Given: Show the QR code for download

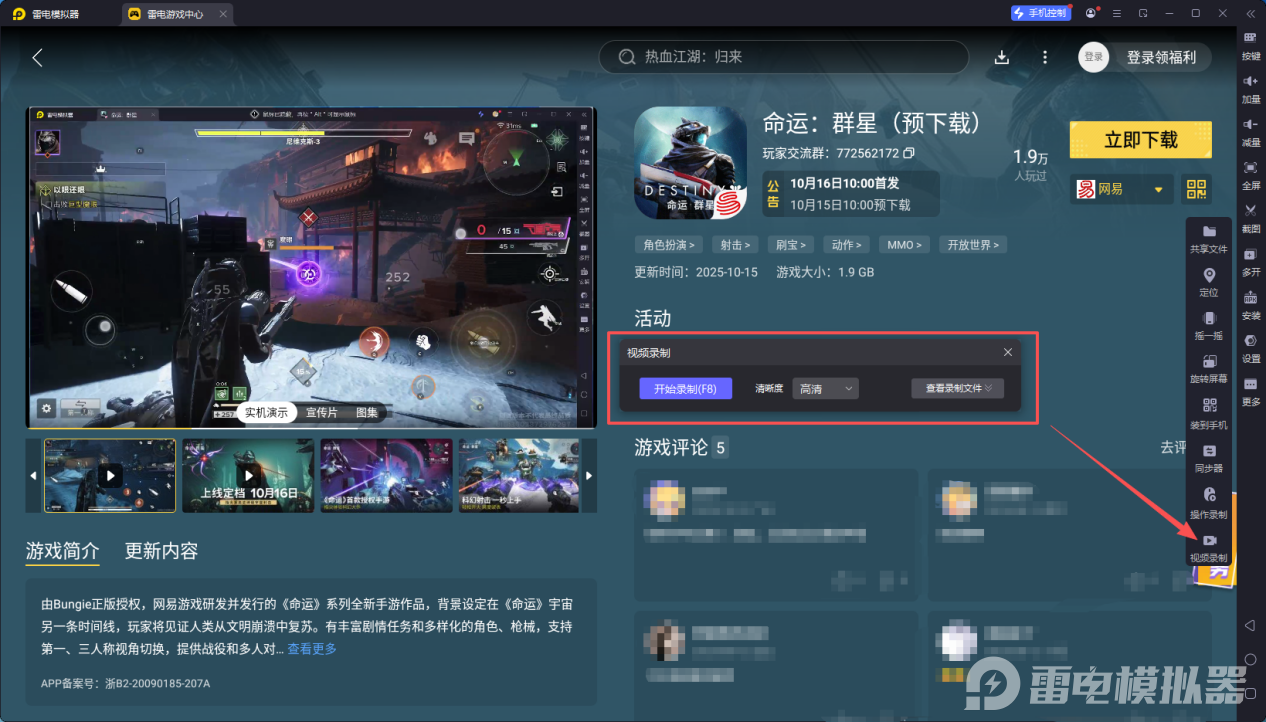Looking at the screenshot, I should [x=1196, y=189].
